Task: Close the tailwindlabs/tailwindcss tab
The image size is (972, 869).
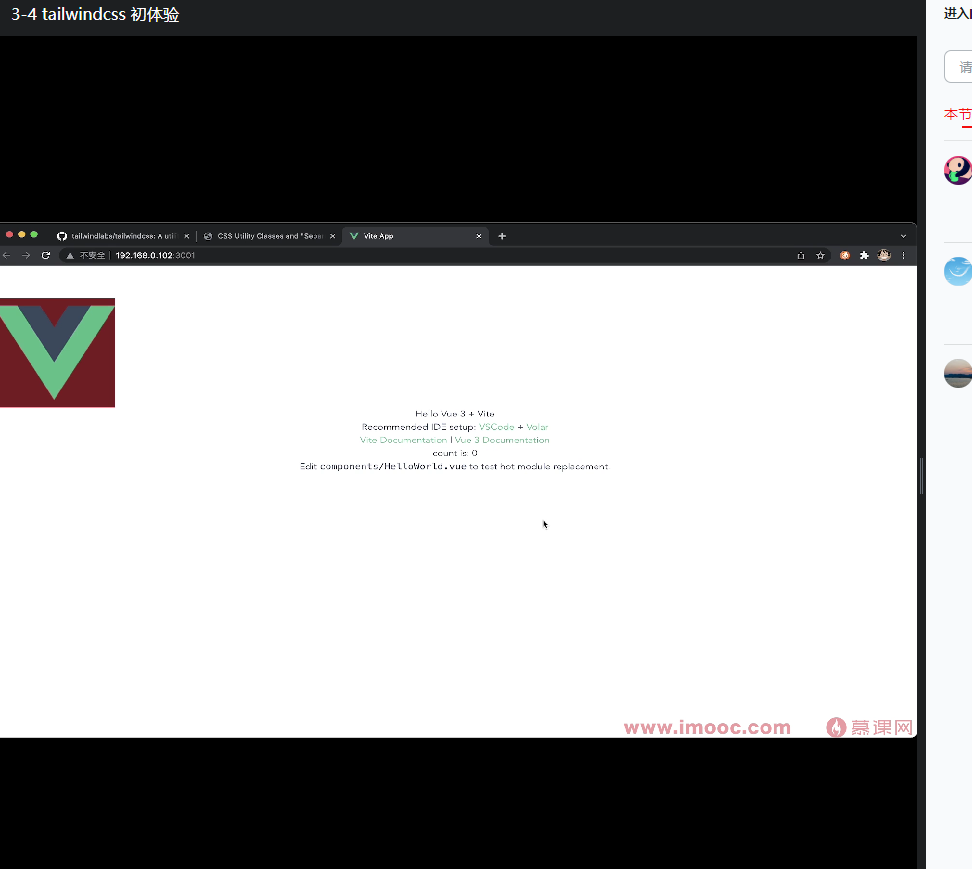Action: point(187,236)
